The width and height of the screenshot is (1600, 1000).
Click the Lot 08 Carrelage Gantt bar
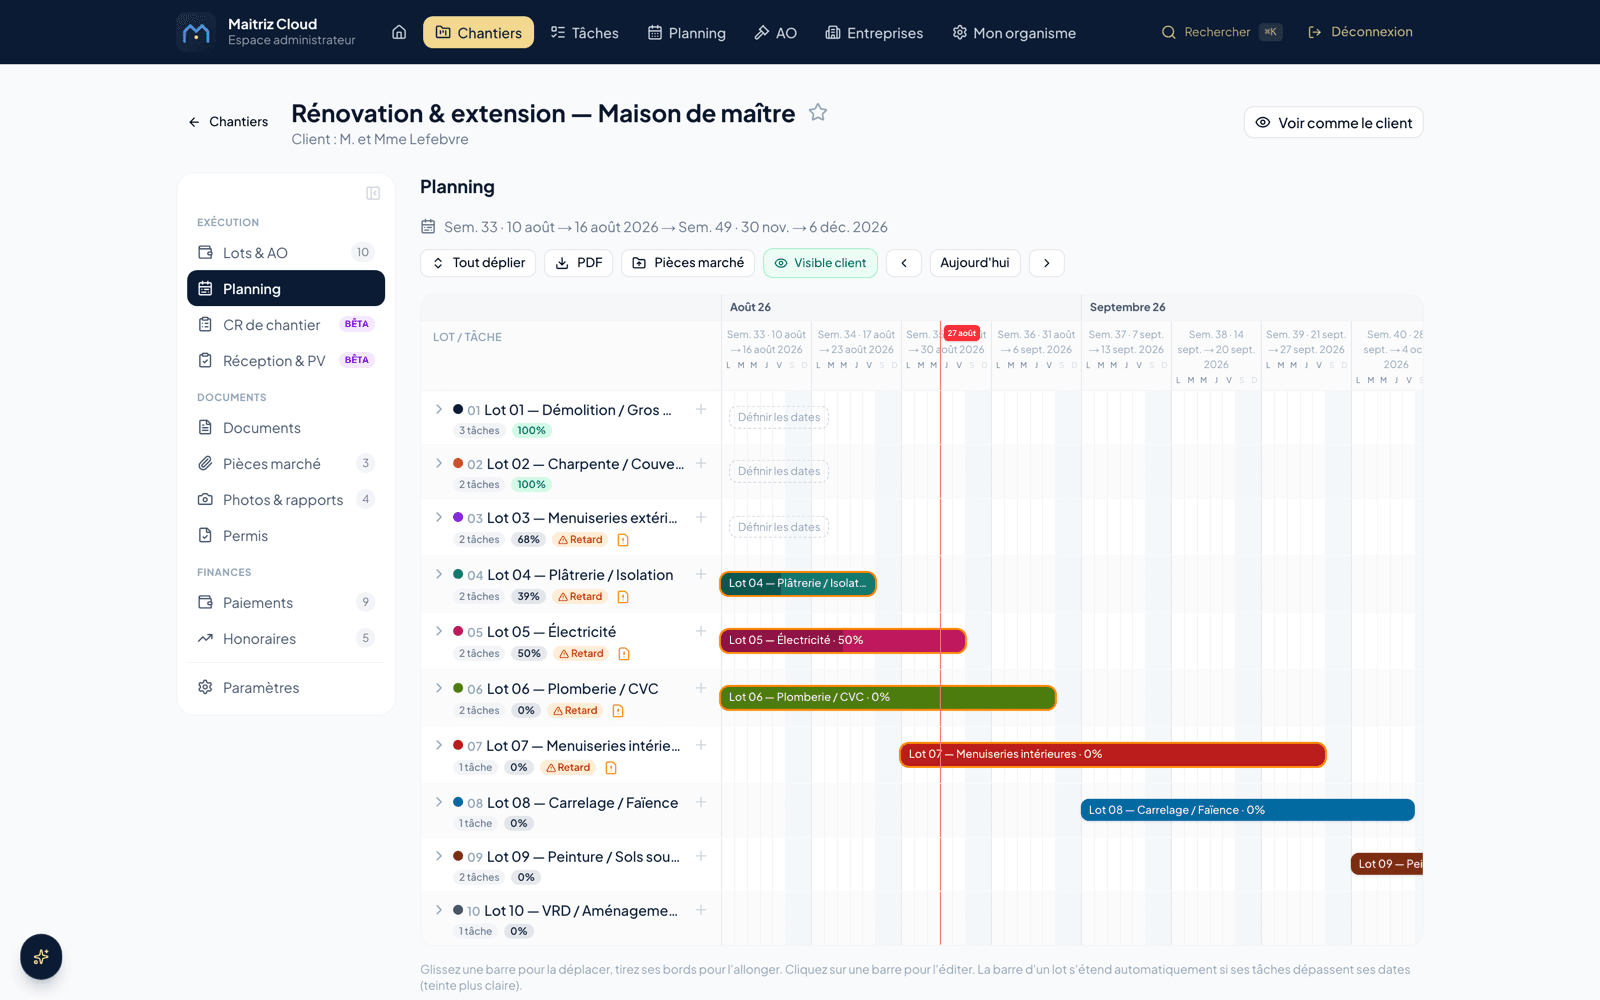(1247, 810)
